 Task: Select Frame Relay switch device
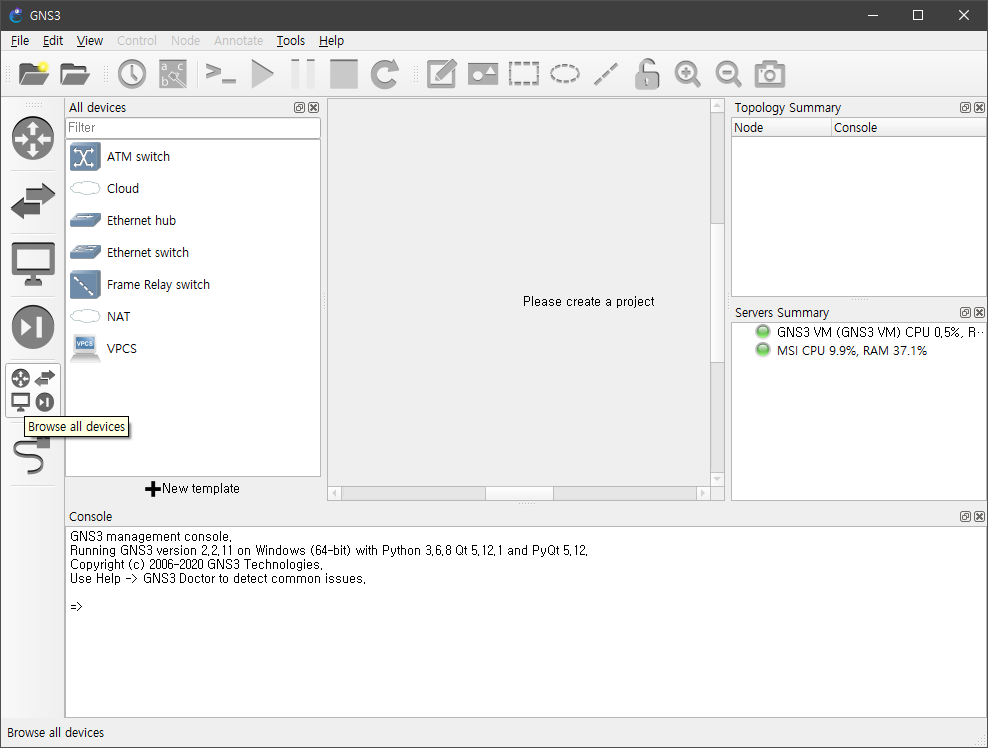pyautogui.click(x=193, y=285)
